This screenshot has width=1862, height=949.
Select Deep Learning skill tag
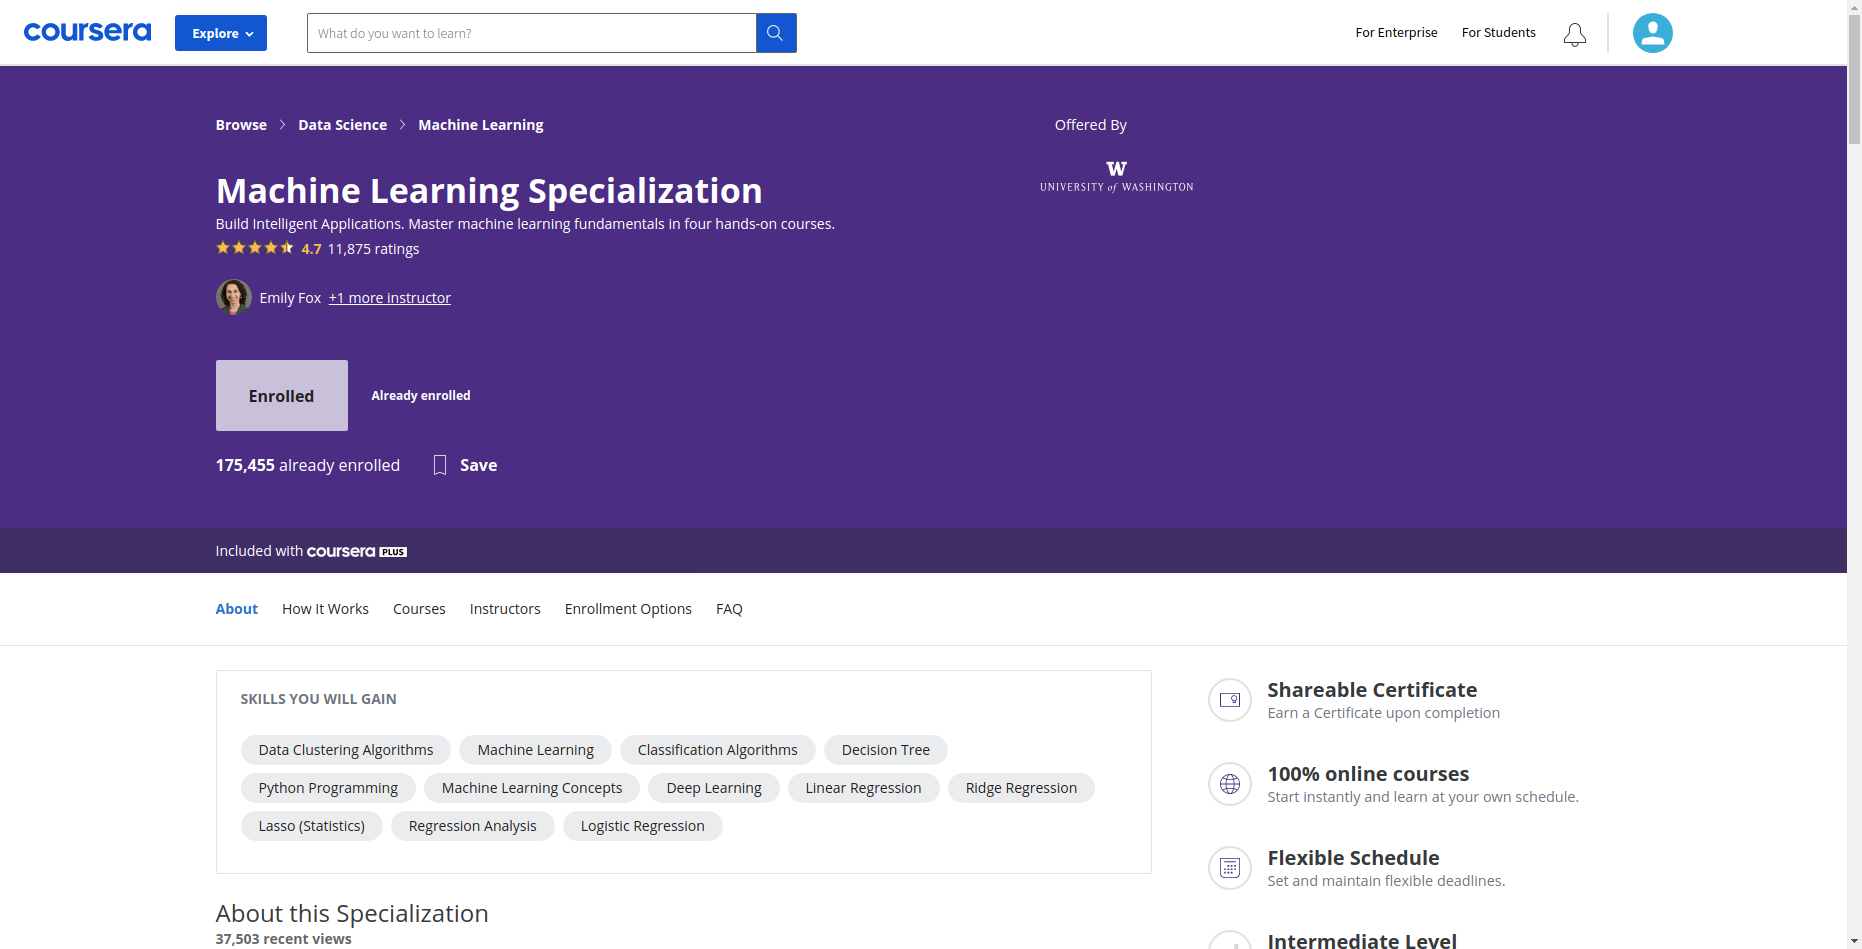click(x=714, y=788)
